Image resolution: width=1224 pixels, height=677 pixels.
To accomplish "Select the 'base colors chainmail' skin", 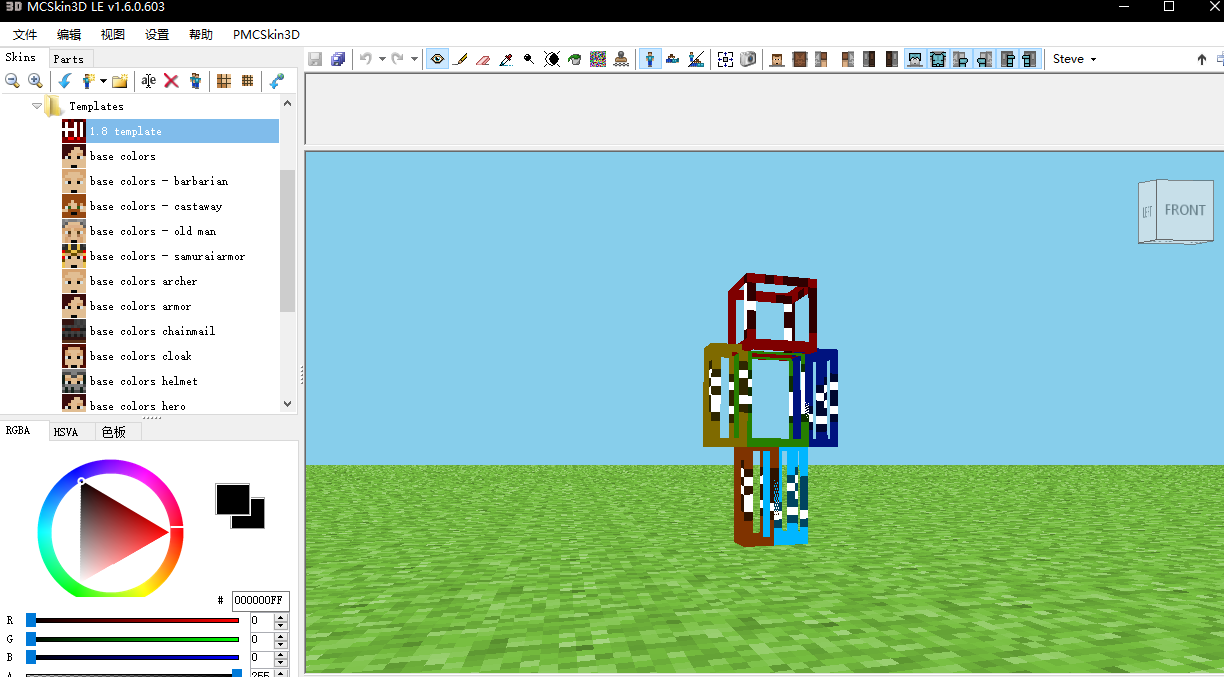I will (x=152, y=331).
